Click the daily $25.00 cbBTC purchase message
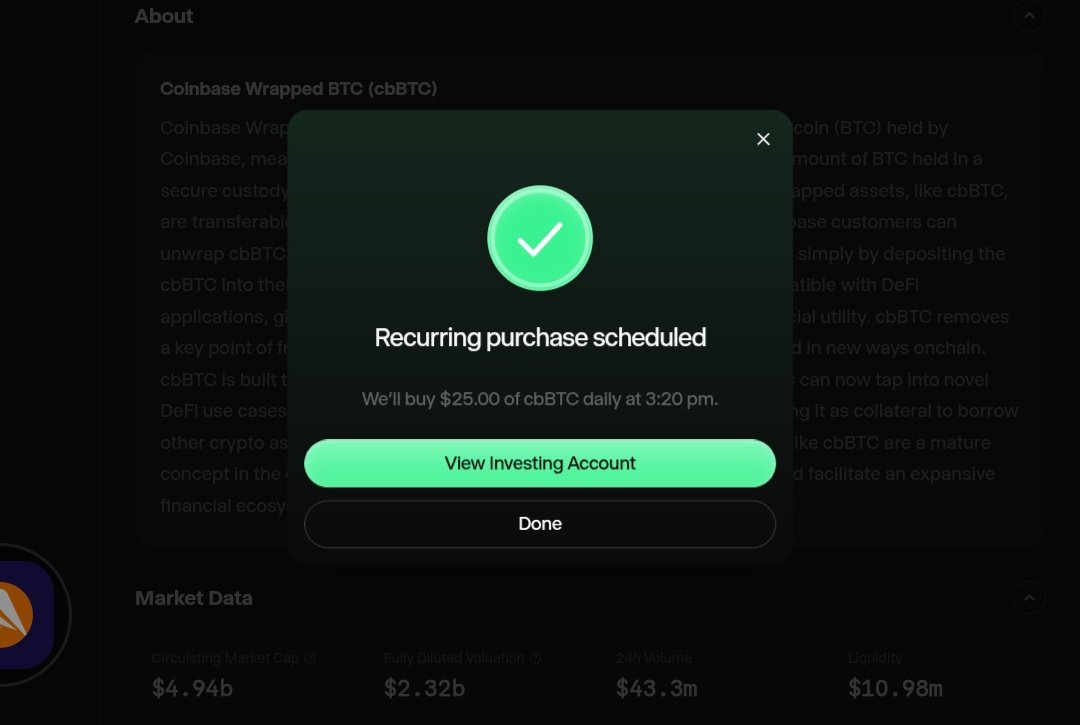 [x=540, y=399]
